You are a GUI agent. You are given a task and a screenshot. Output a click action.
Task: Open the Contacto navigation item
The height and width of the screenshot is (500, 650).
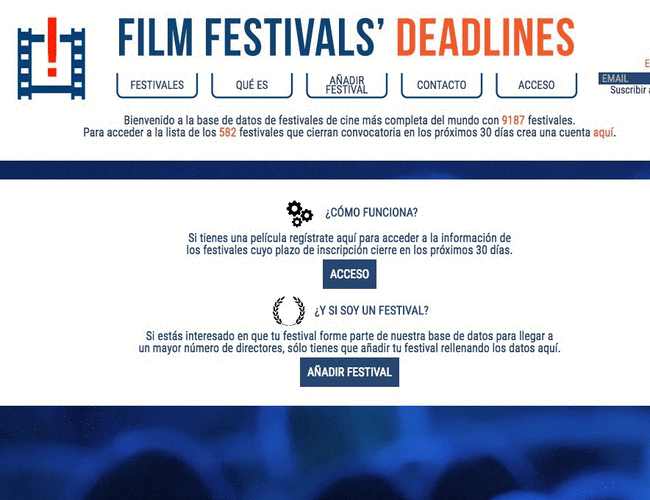click(x=441, y=85)
